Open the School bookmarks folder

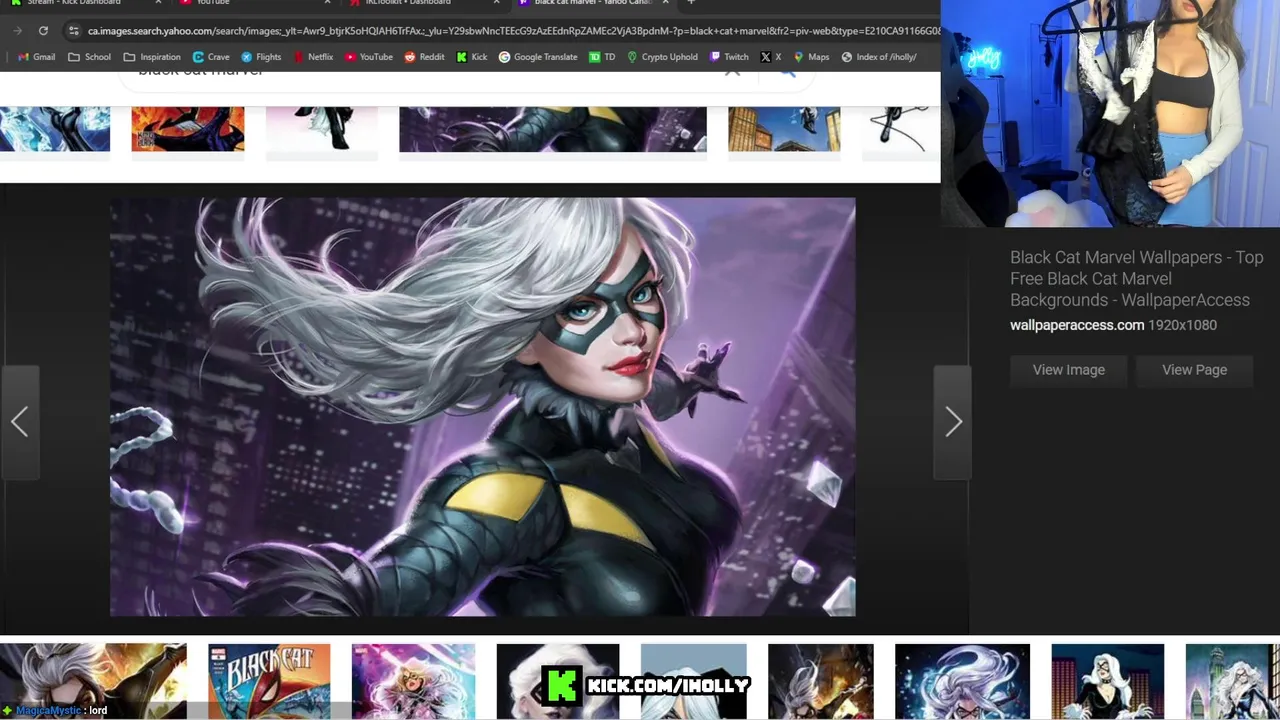click(x=89, y=57)
